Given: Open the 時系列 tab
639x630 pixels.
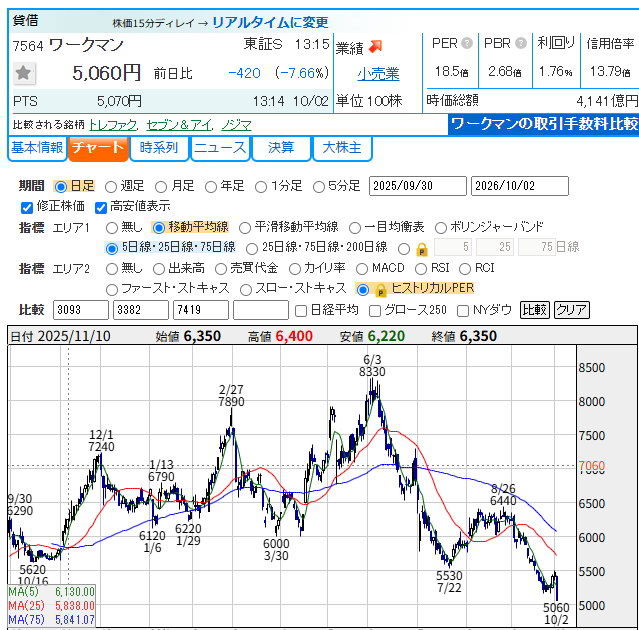Looking at the screenshot, I should click(x=159, y=148).
